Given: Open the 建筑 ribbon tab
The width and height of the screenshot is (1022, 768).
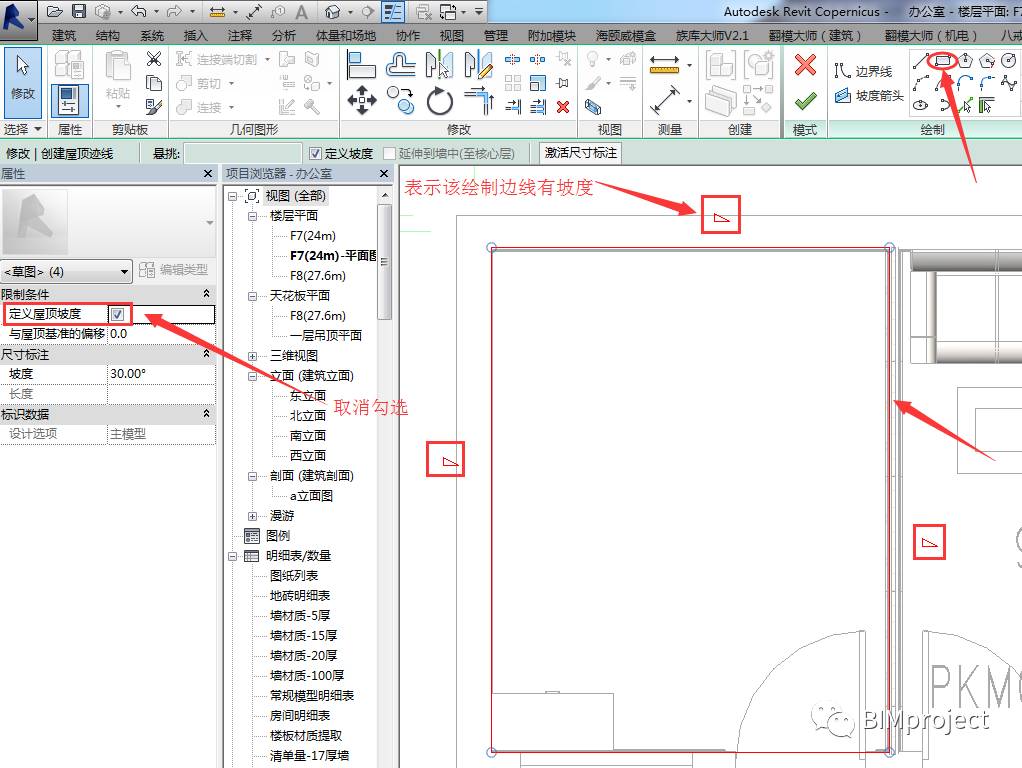Looking at the screenshot, I should [64, 35].
